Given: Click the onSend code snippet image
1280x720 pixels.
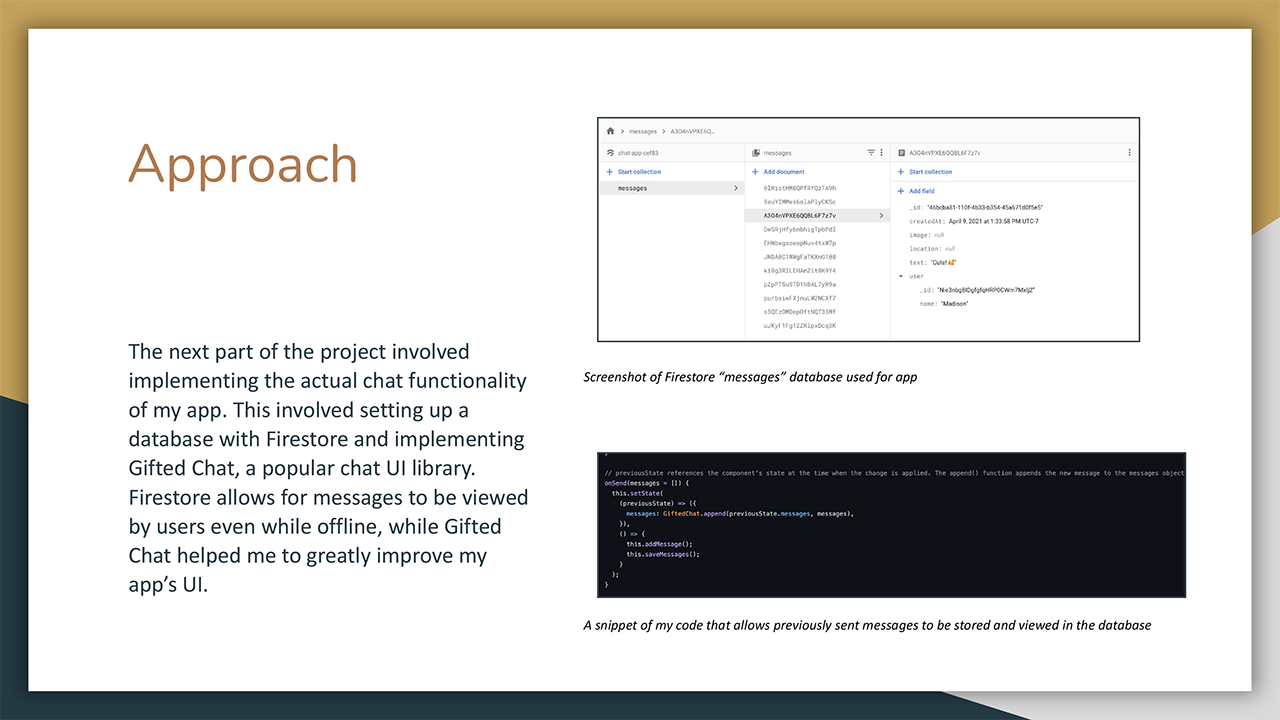Looking at the screenshot, I should coord(891,525).
